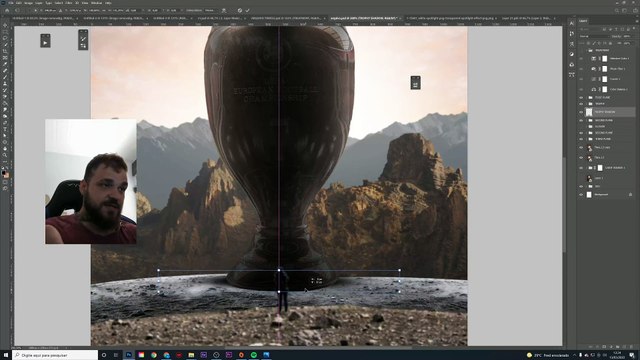This screenshot has height=360, width=640.
Task: Click the Windows Start button
Action: pos(6,355)
